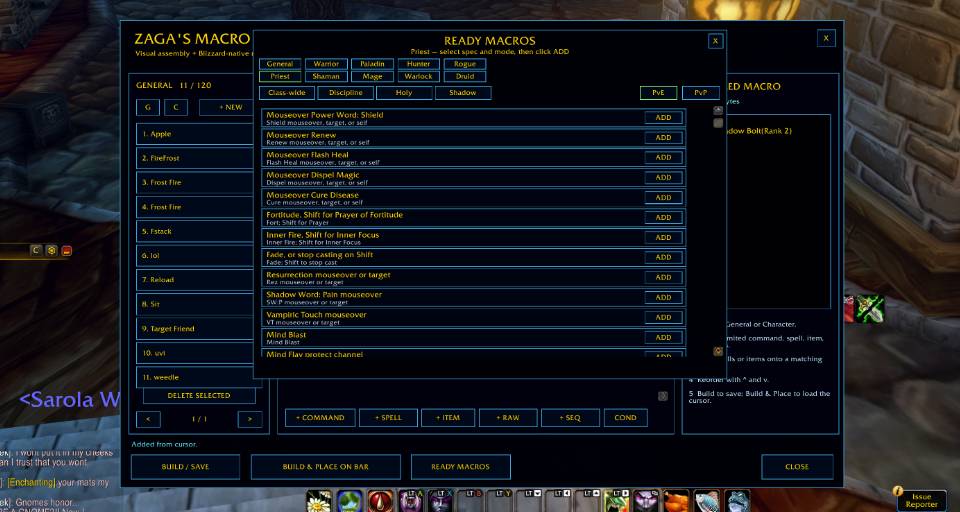The height and width of the screenshot is (512, 960).
Task: Add the Mouseover Renew macro
Action: click(664, 138)
